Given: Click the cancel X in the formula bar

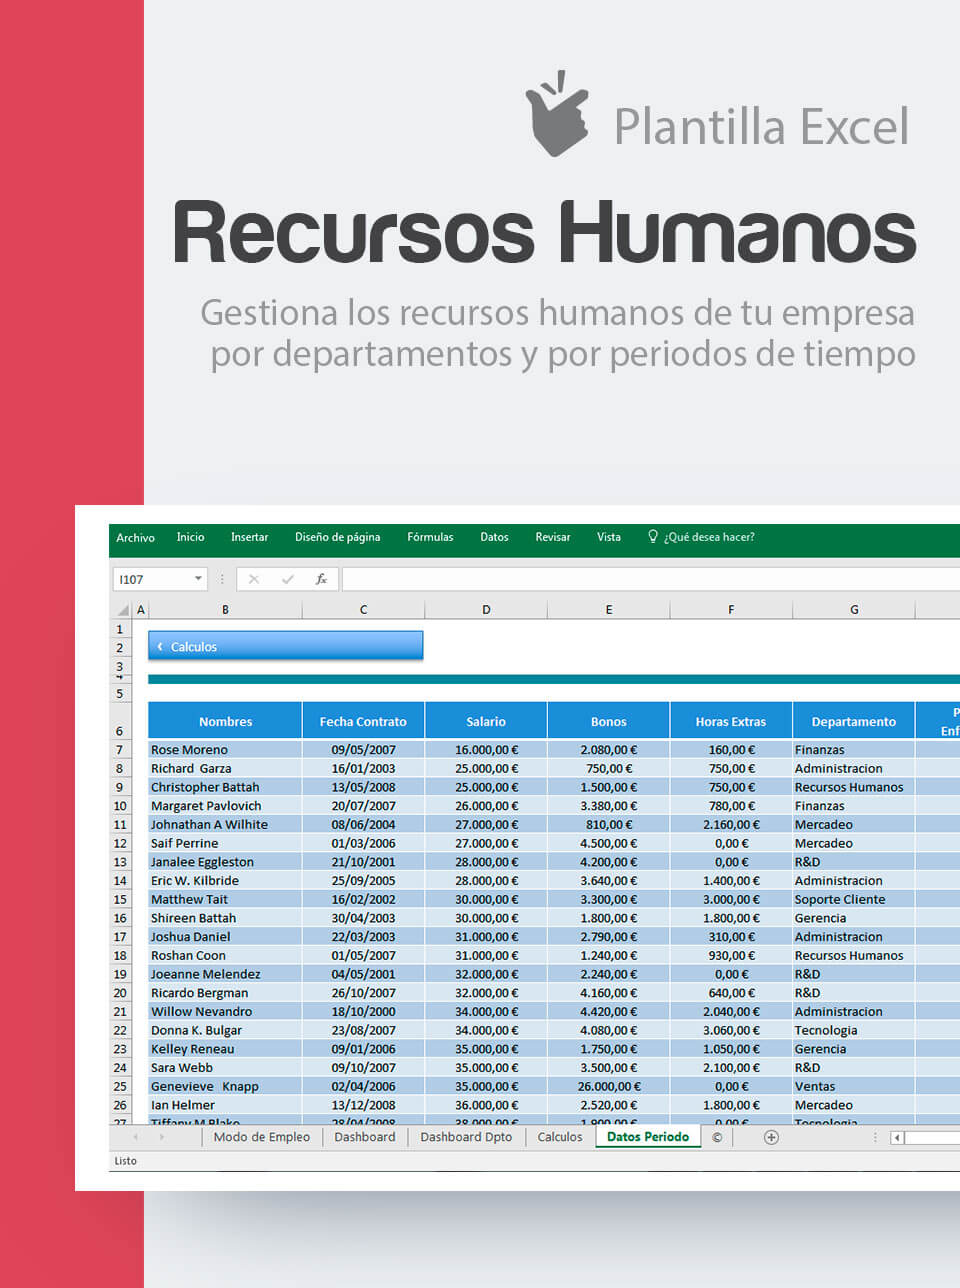Looking at the screenshot, I should coord(253,579).
